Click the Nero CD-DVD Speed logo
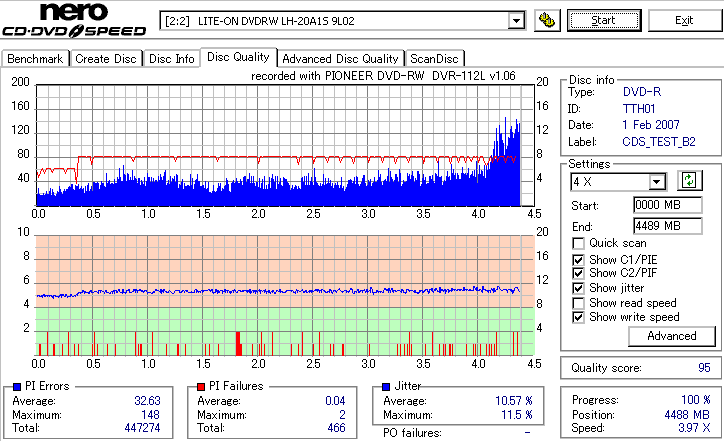The image size is (724, 441). click(x=74, y=19)
